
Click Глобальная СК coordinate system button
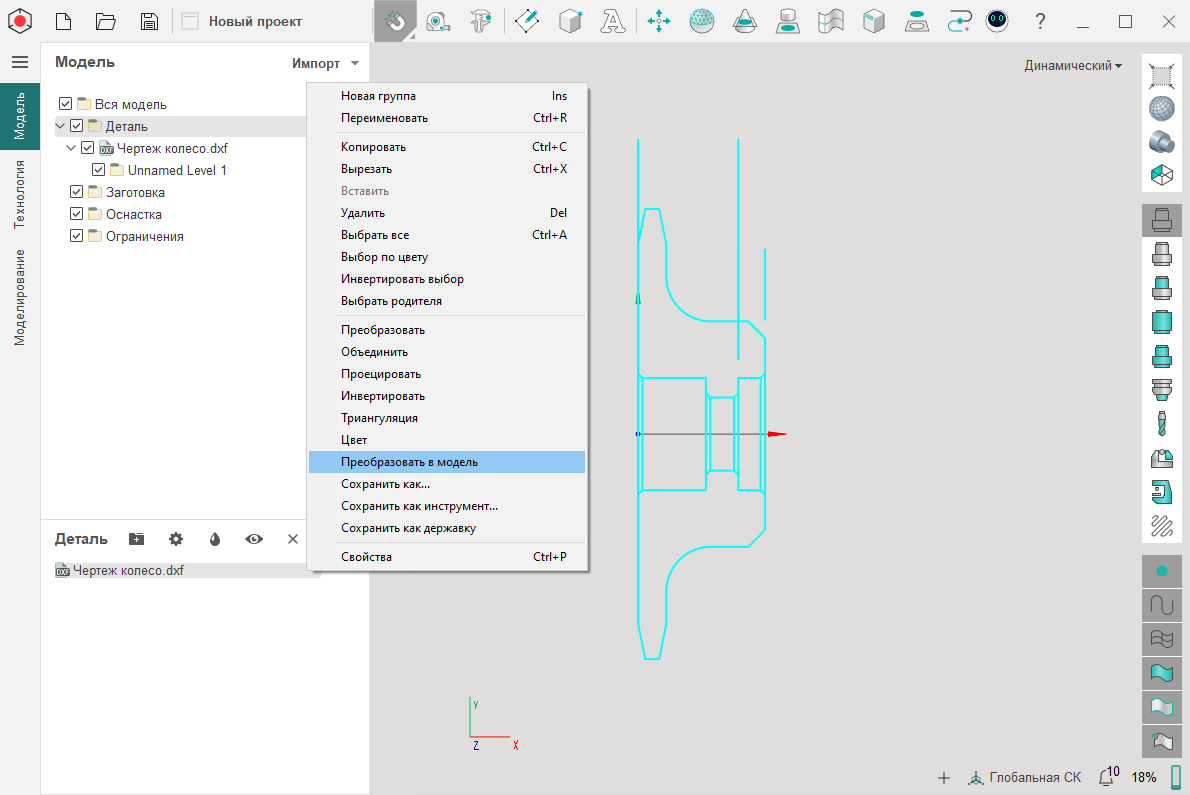click(1025, 777)
